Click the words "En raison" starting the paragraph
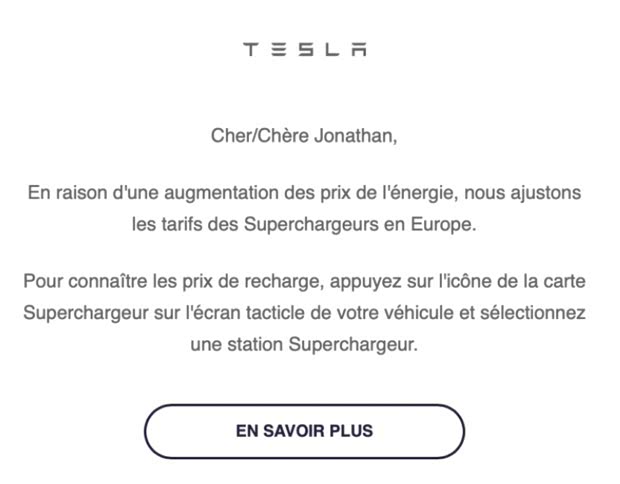The height and width of the screenshot is (484, 620). click(x=63, y=192)
